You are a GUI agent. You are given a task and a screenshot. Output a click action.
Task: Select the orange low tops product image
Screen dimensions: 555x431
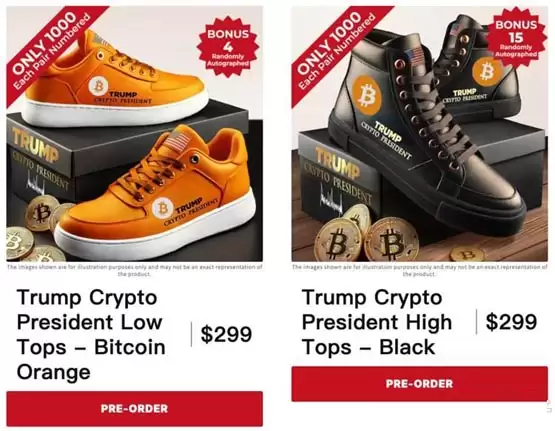(x=135, y=134)
